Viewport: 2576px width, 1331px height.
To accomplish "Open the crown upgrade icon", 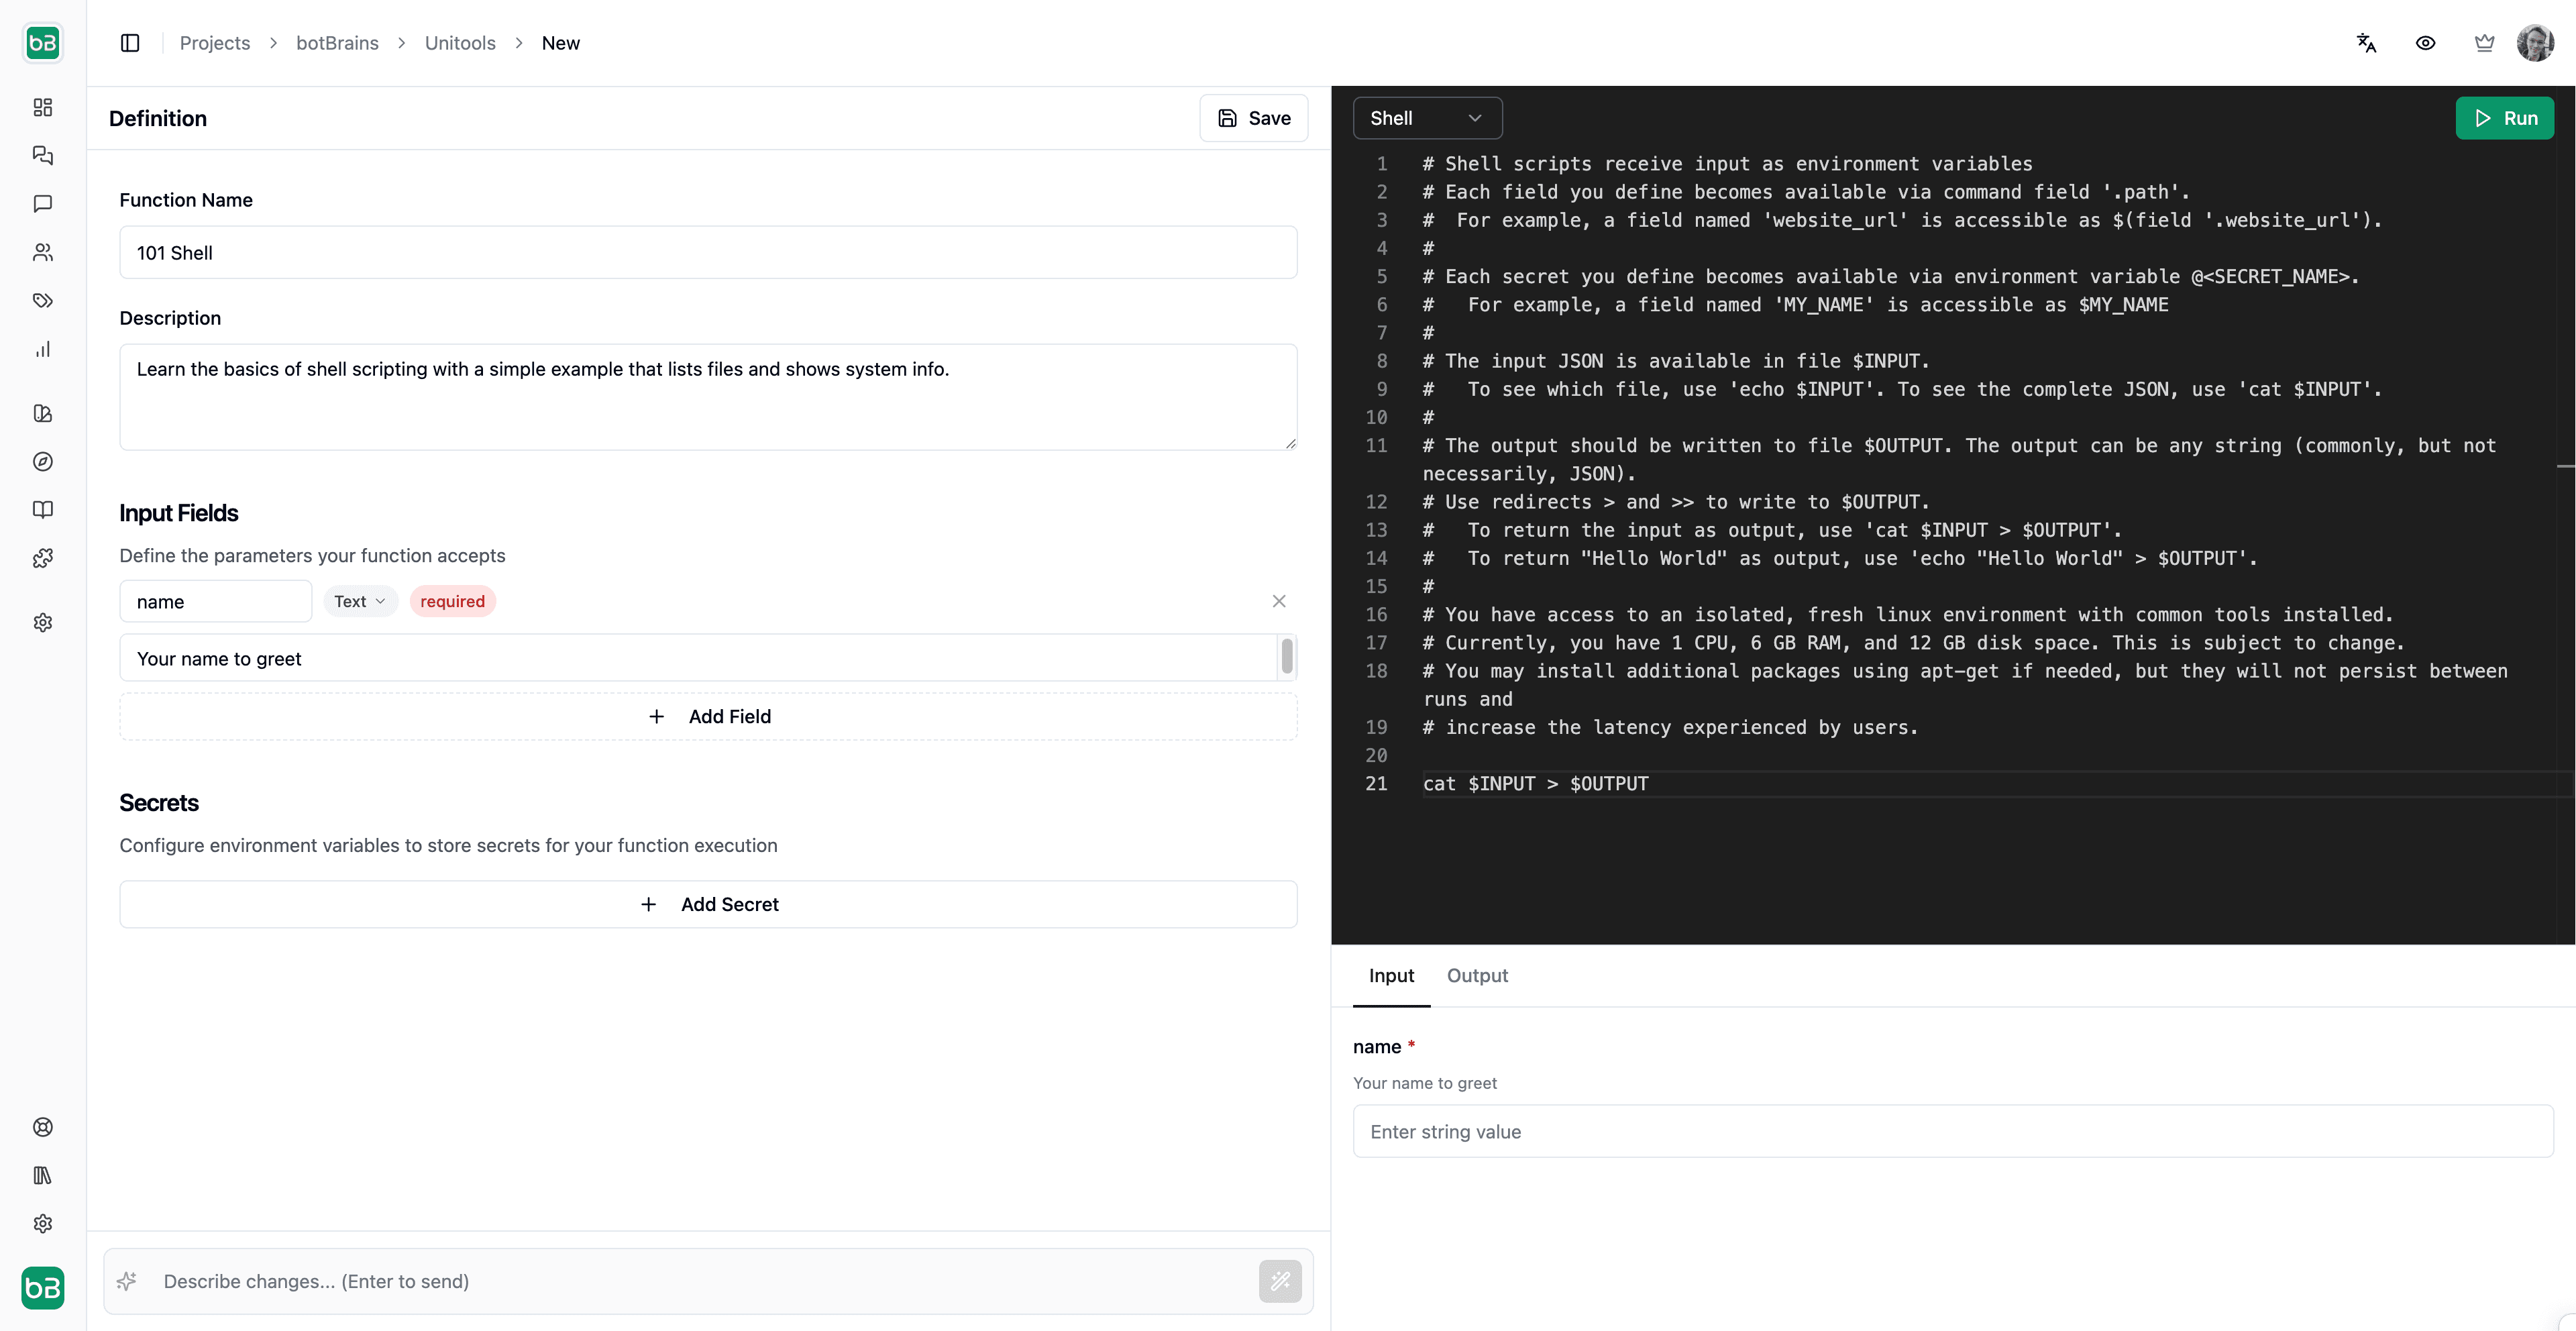I will click(2485, 43).
